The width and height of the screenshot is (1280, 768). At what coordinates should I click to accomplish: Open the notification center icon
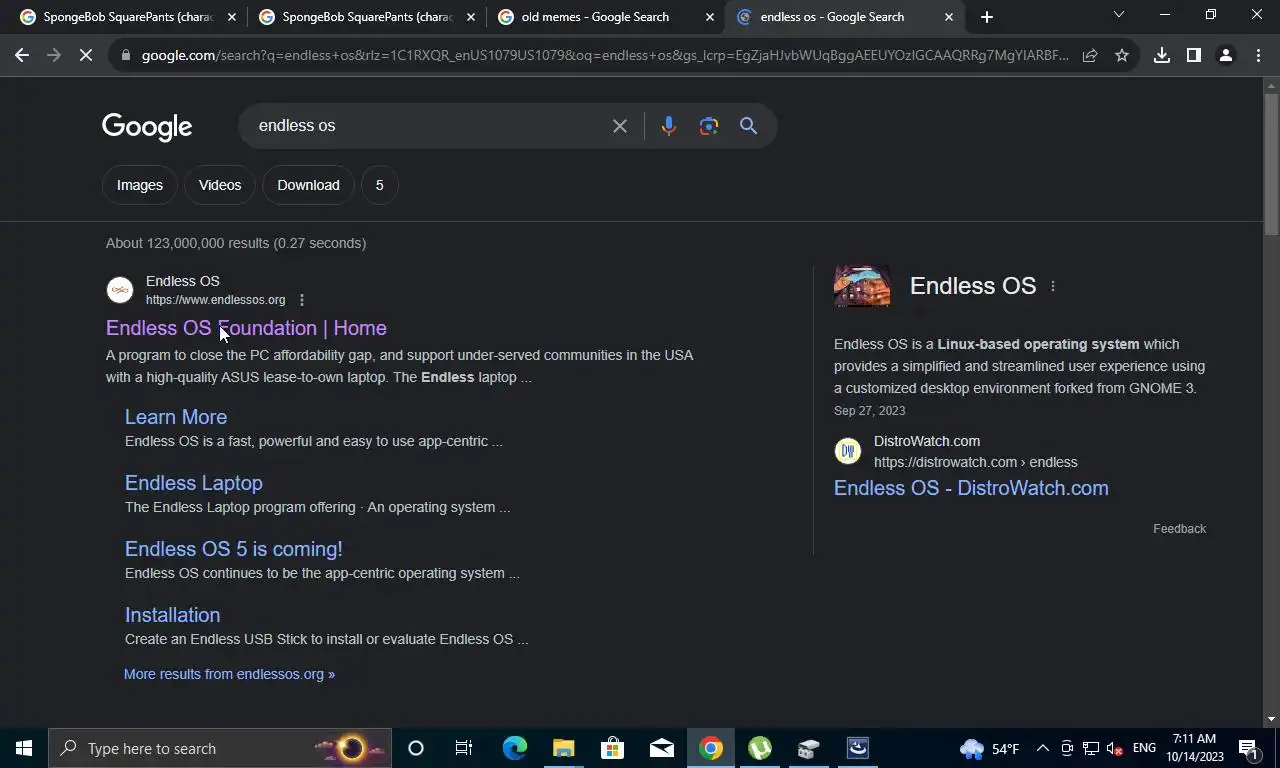[1248, 748]
